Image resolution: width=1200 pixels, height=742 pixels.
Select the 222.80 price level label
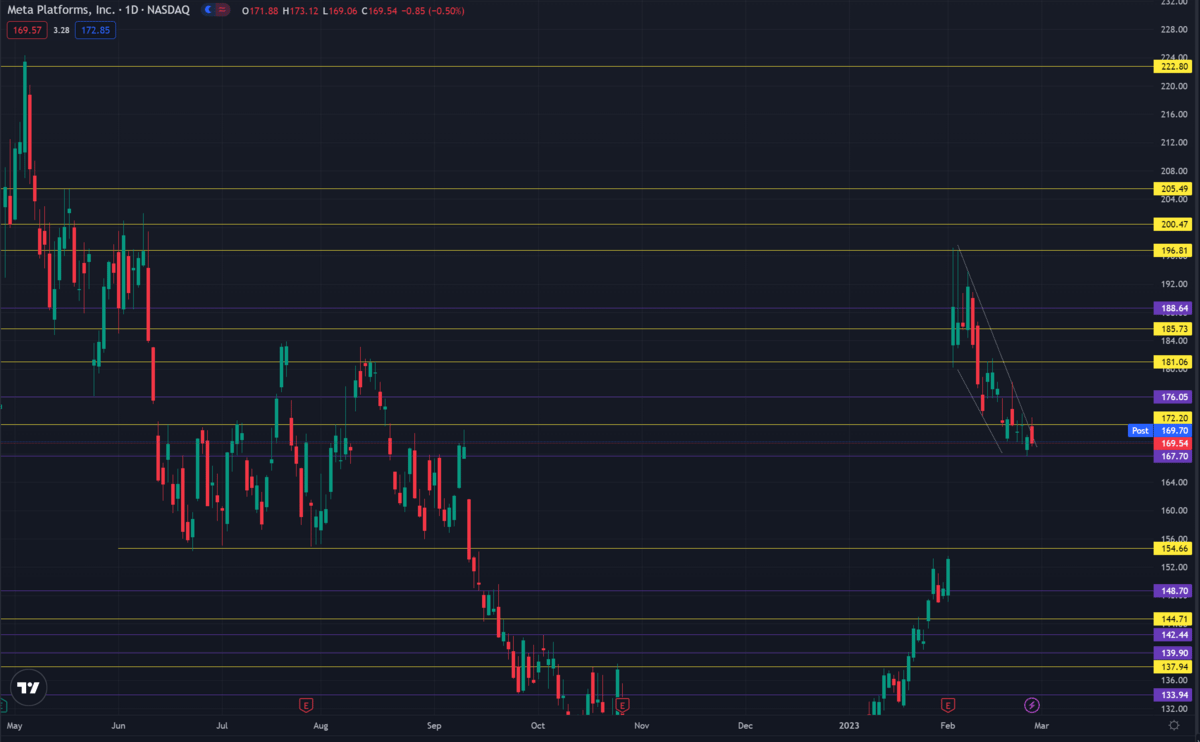click(x=1172, y=67)
